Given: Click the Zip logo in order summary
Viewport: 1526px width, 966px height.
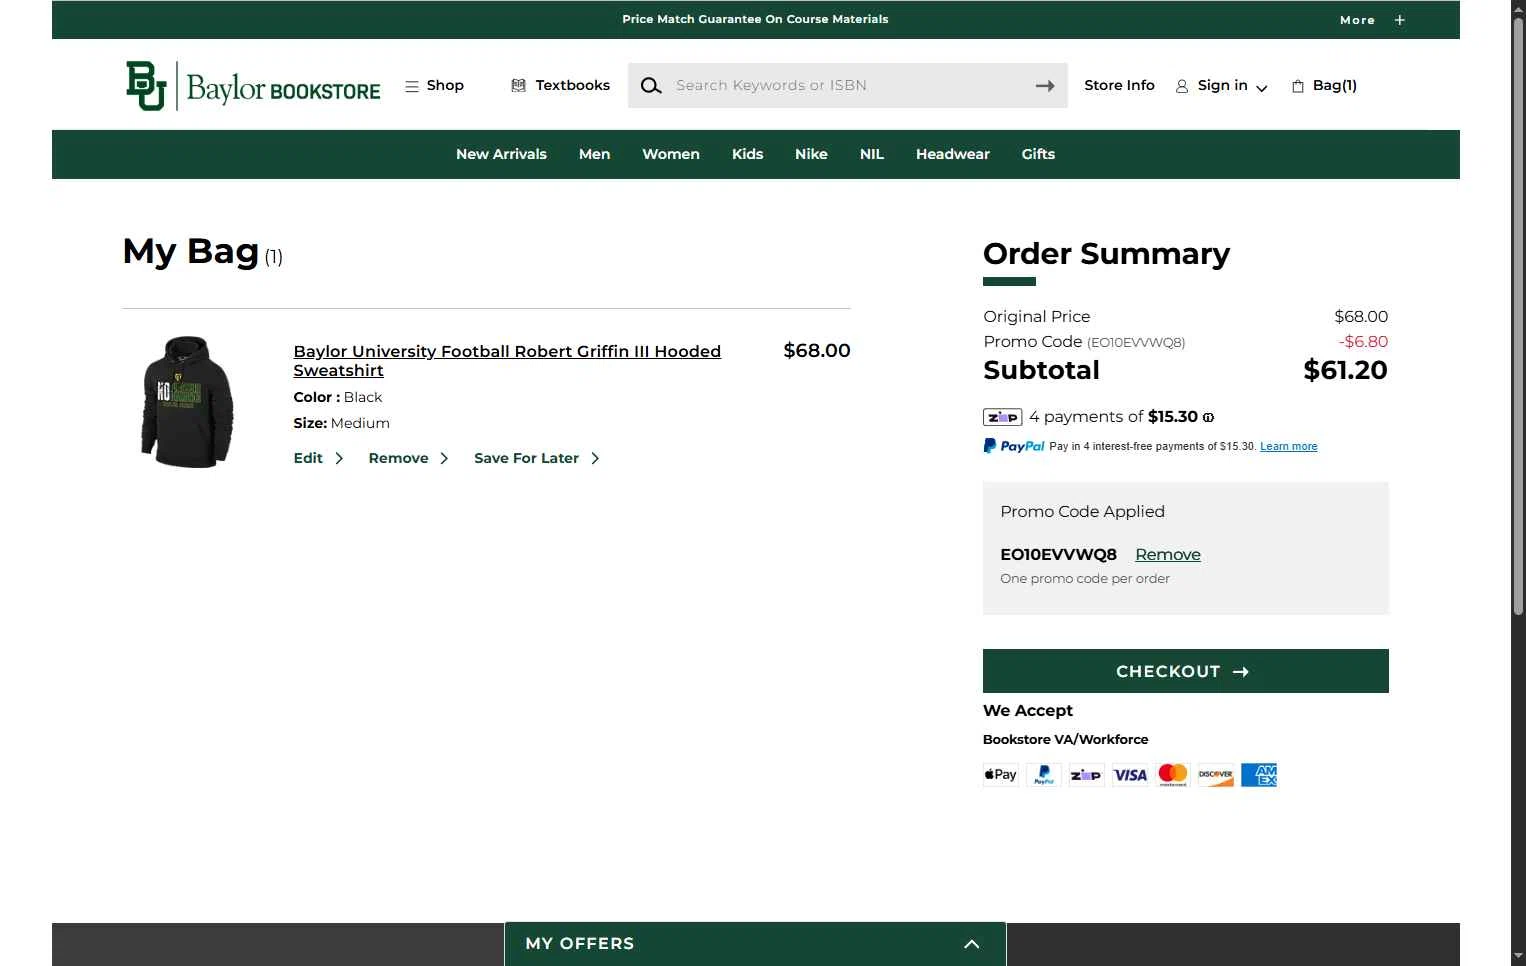Looking at the screenshot, I should [x=1002, y=417].
